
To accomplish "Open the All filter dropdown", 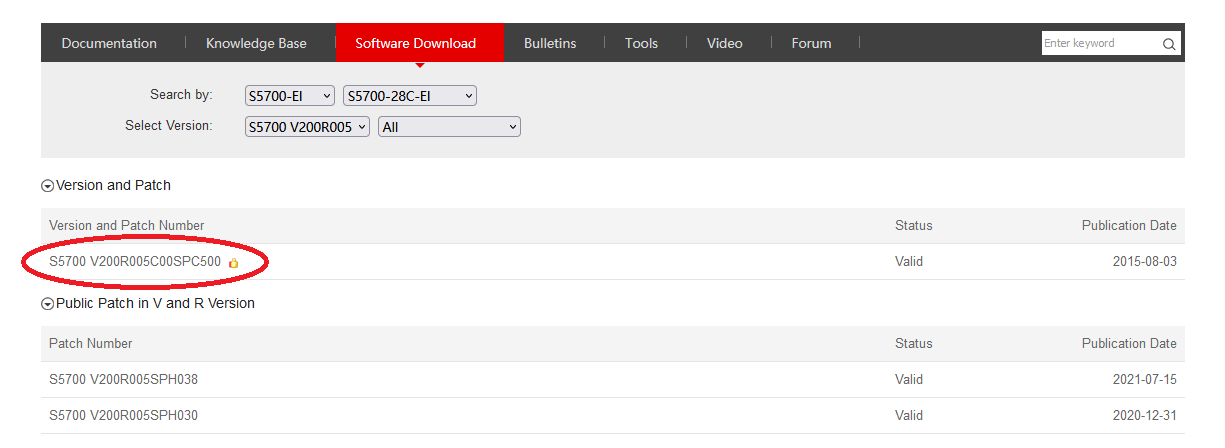I will [449, 127].
